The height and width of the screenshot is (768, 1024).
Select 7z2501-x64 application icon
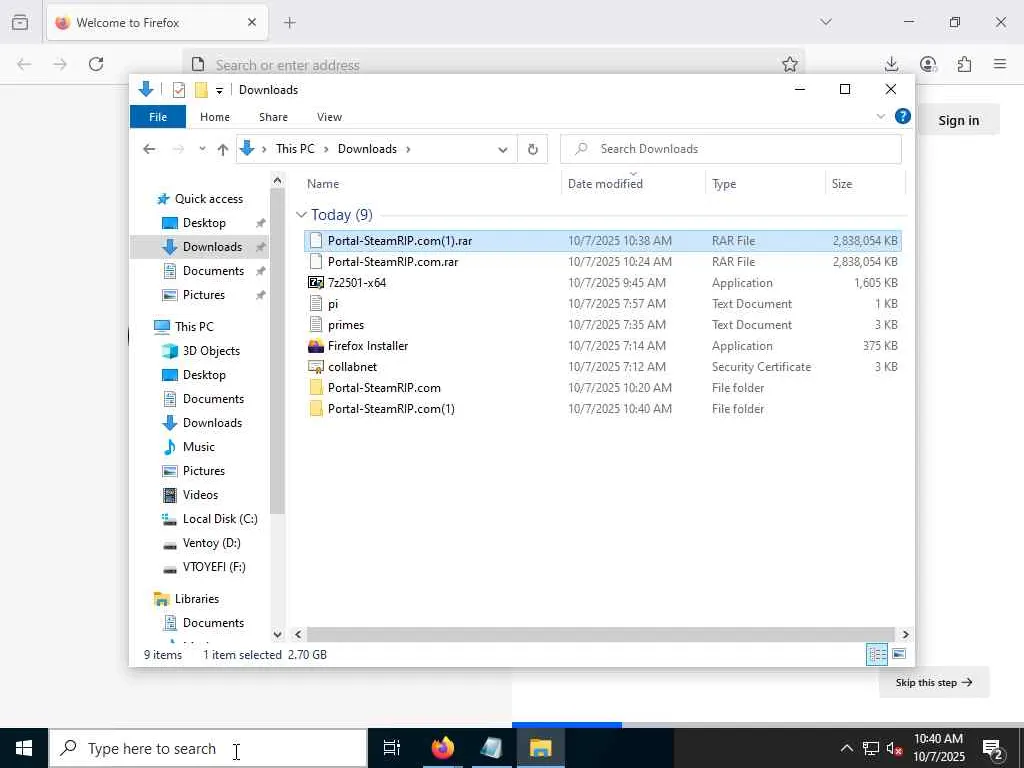(316, 283)
